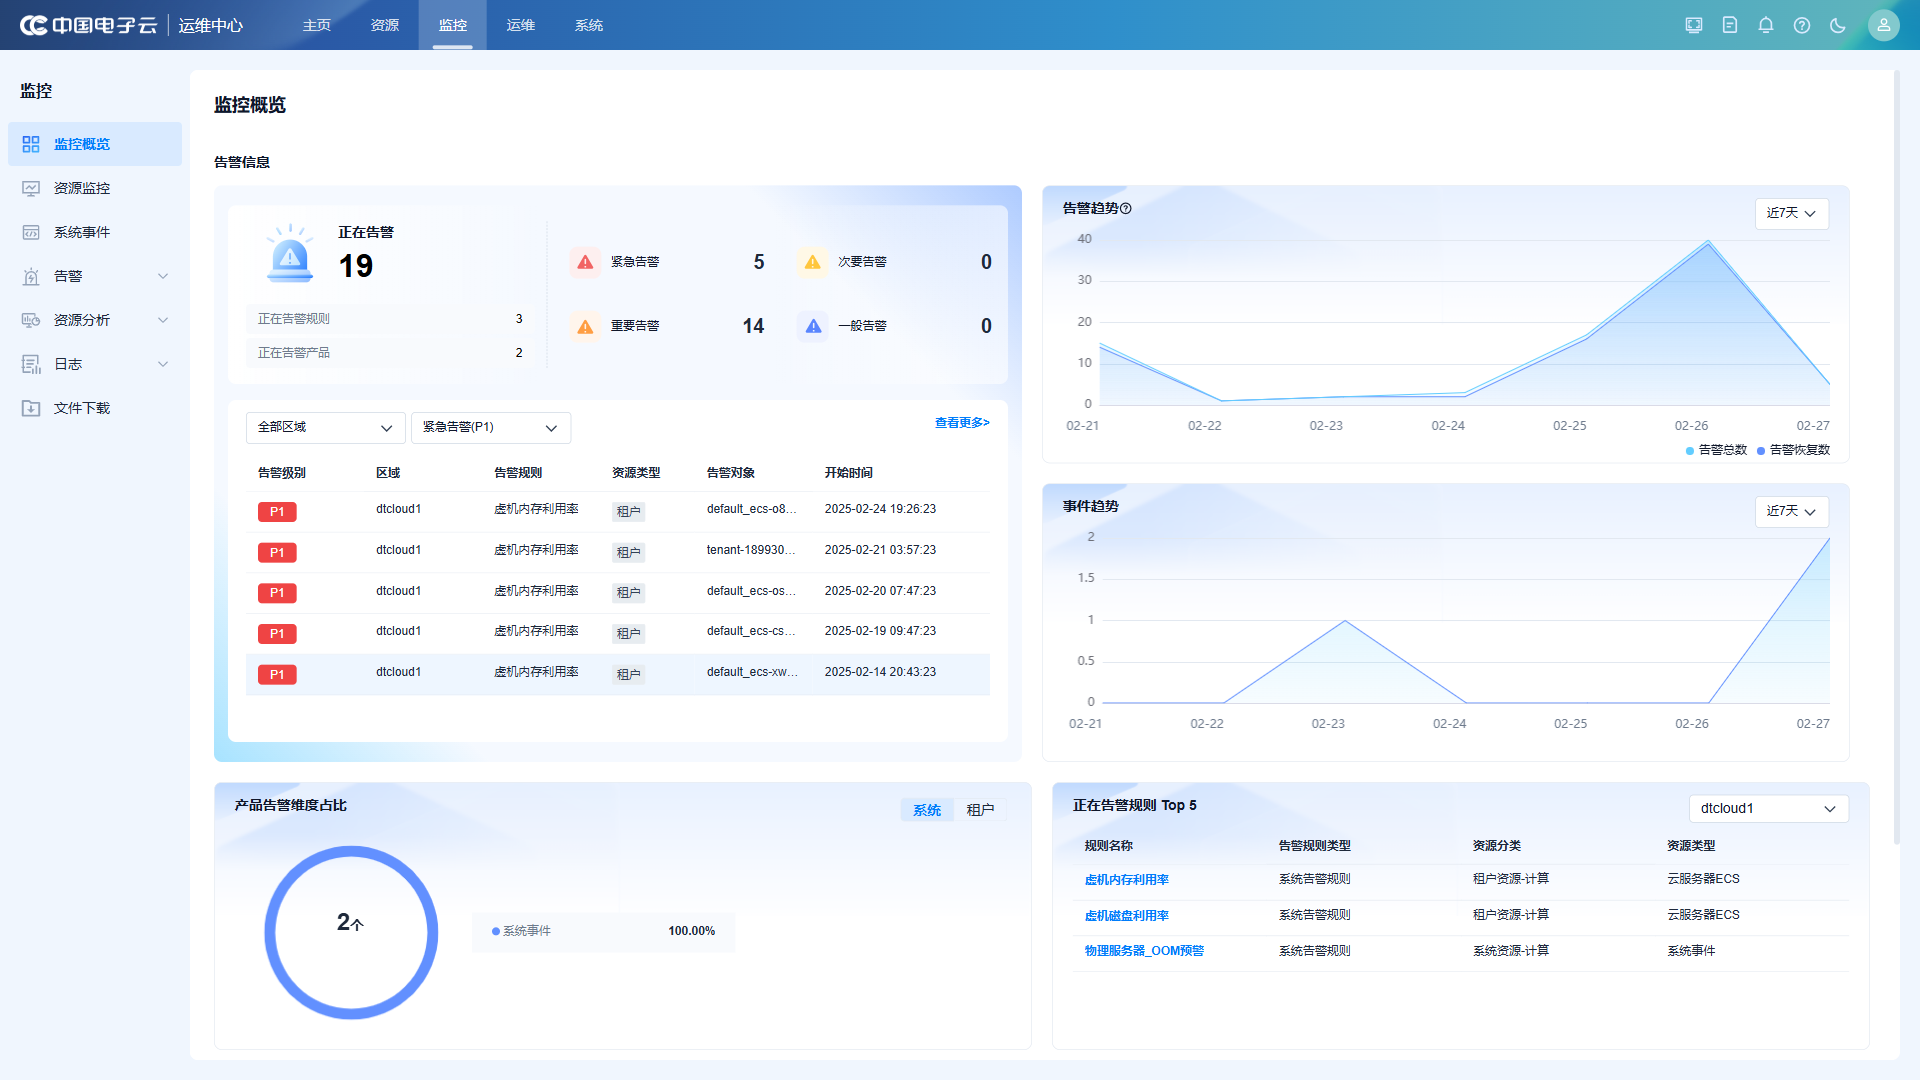The width and height of the screenshot is (1920, 1080).
Task: Open the 全部区域 region dropdown
Action: click(325, 428)
